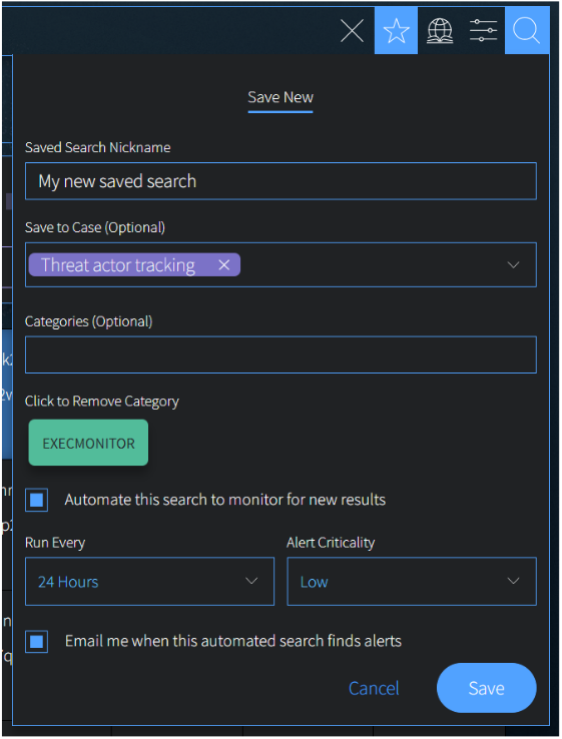
Task: Remove the EXECMONITOR category
Action: click(88, 443)
